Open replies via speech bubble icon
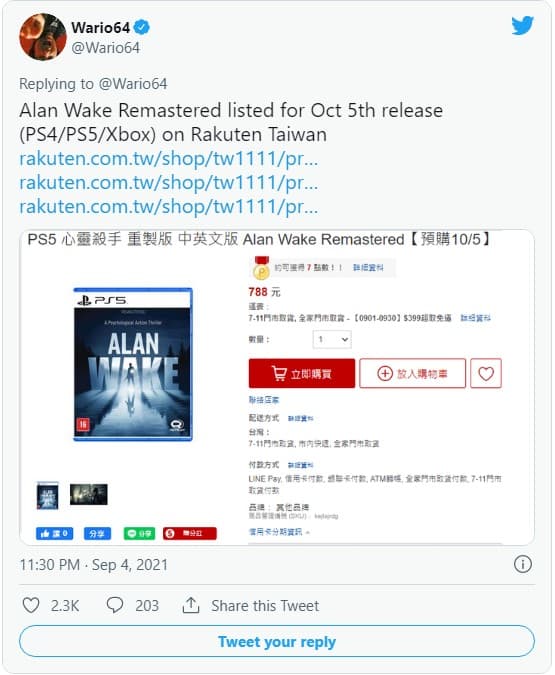555x675 pixels. (115, 605)
